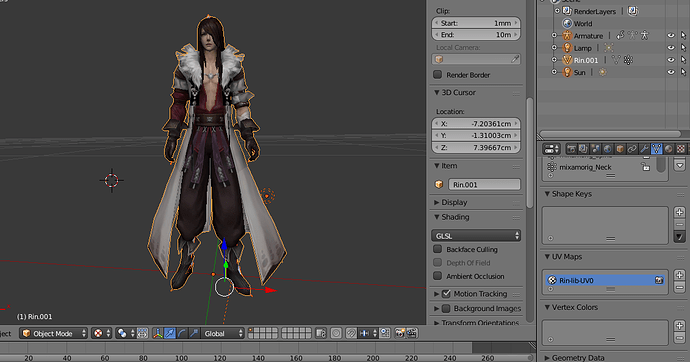The height and width of the screenshot is (362, 690).
Task: Click the eyedropper in Local Camera field
Action: coord(515,59)
